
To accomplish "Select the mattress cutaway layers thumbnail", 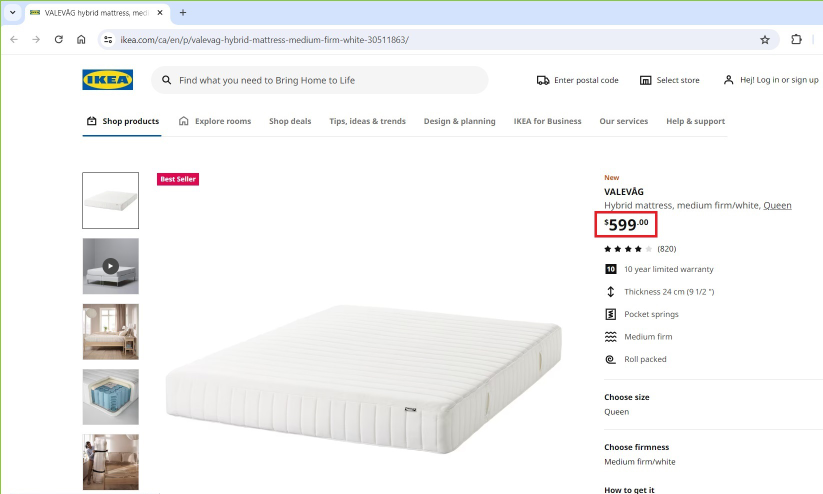I will (111, 397).
